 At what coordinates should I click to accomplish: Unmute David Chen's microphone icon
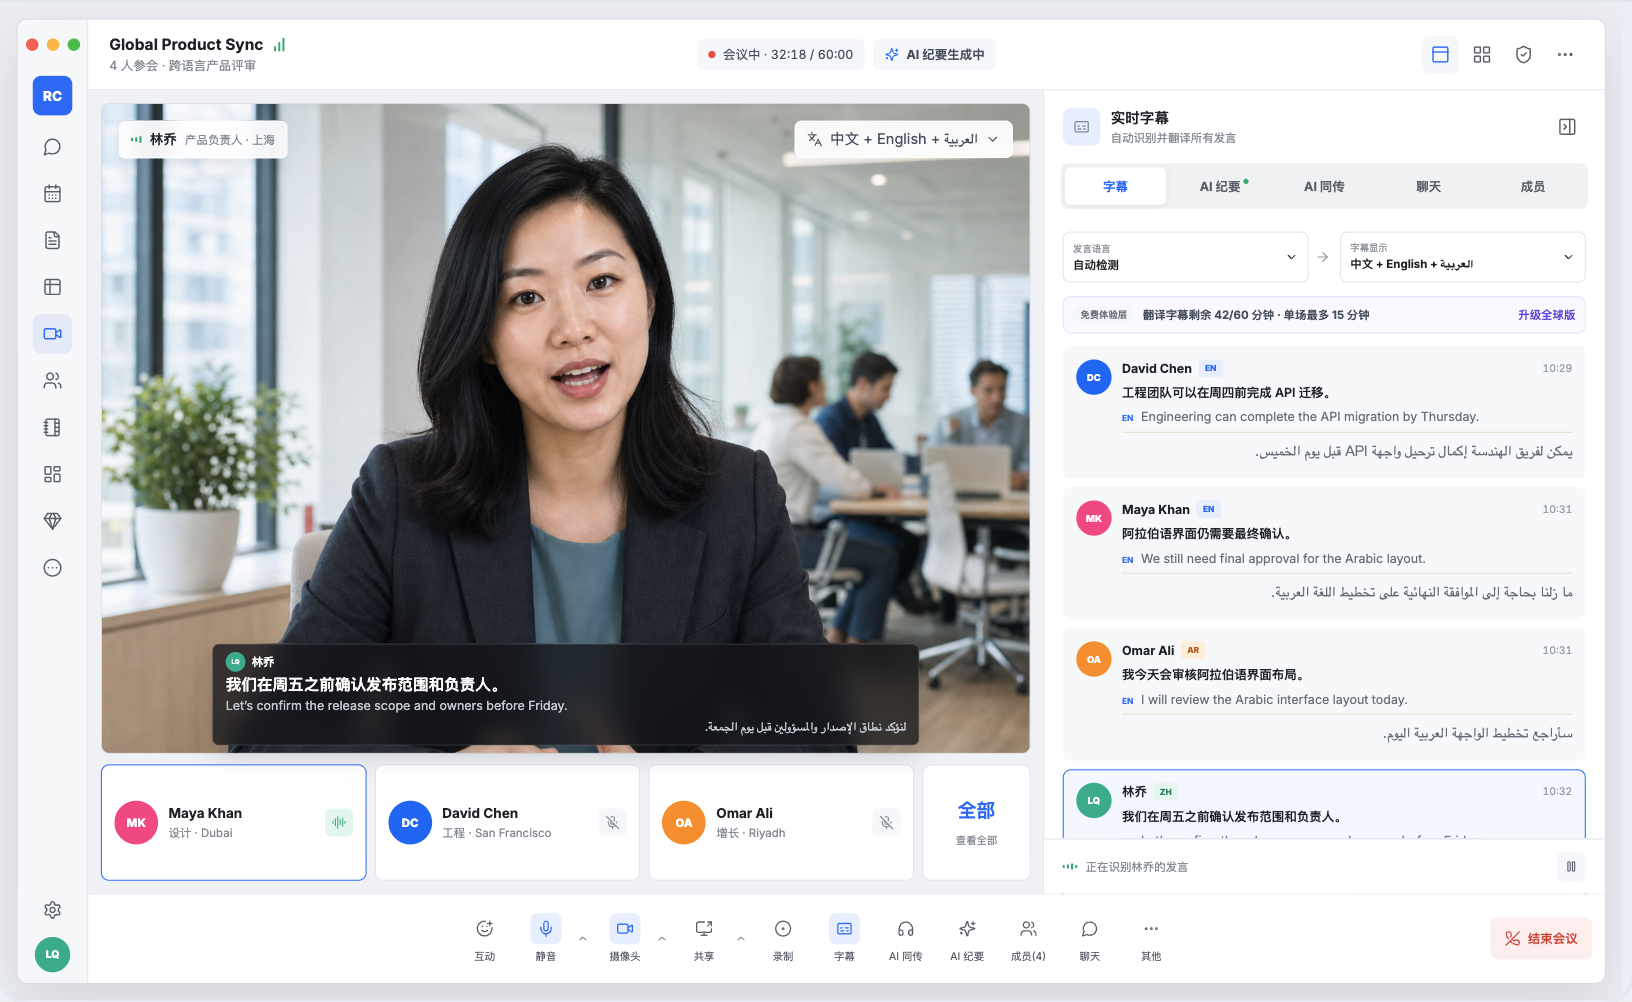click(x=613, y=823)
